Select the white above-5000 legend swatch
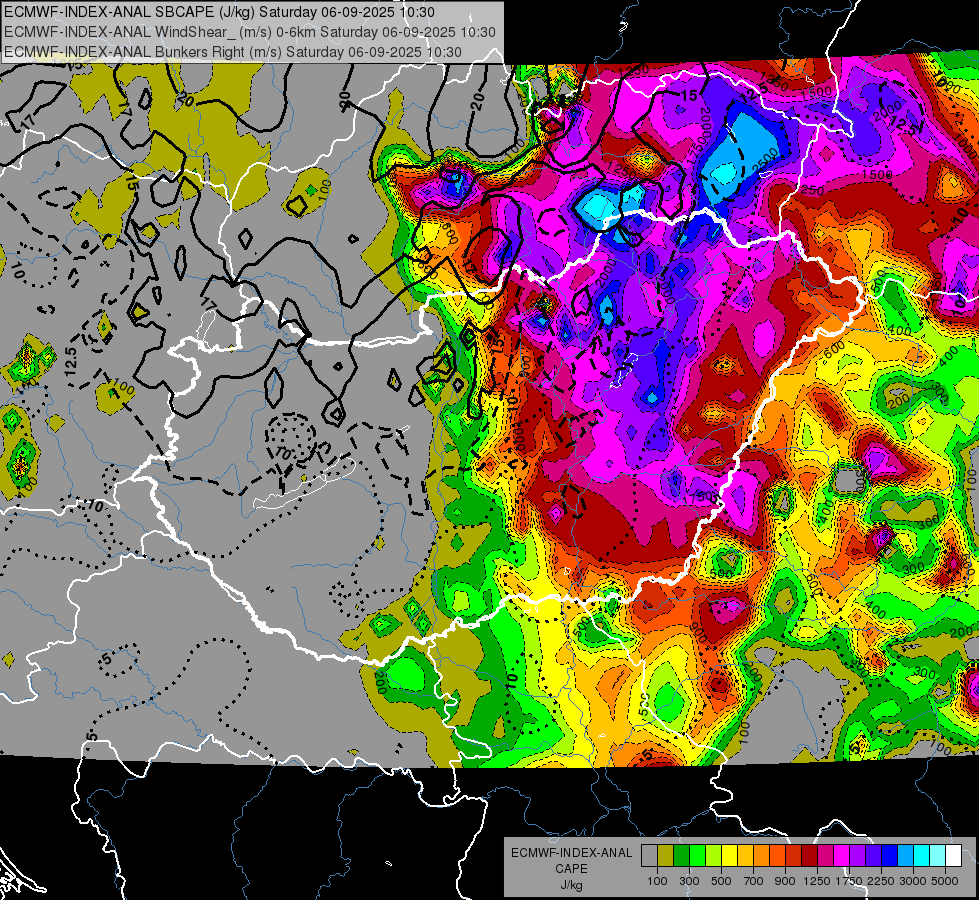 [x=953, y=856]
